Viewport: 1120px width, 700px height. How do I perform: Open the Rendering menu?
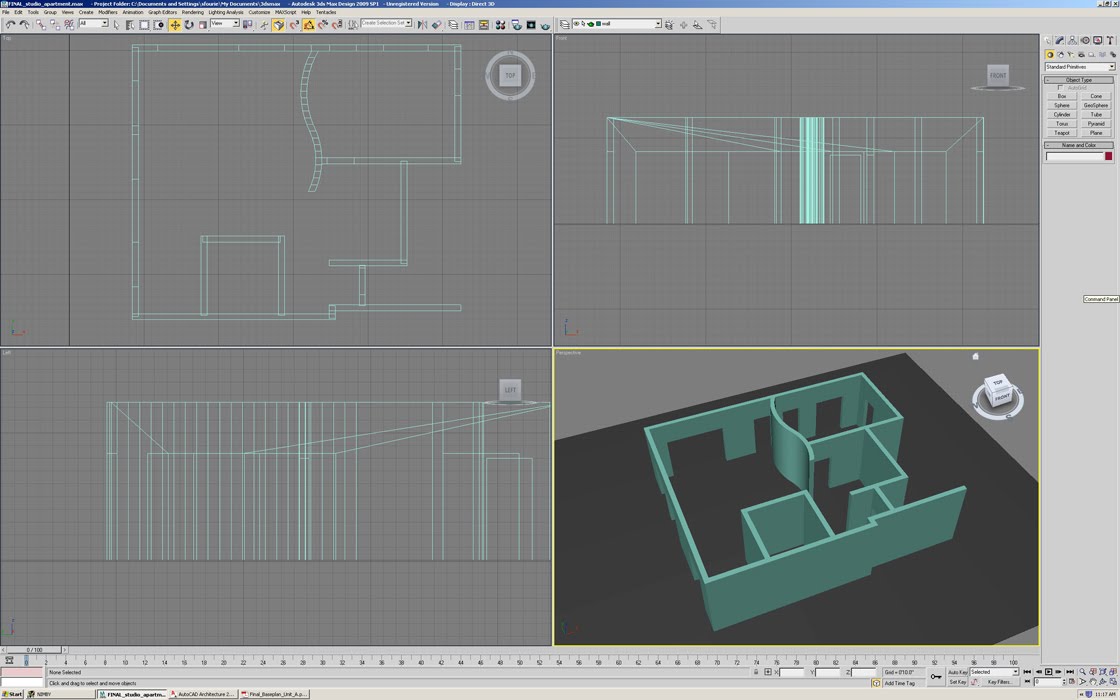pyautogui.click(x=193, y=12)
